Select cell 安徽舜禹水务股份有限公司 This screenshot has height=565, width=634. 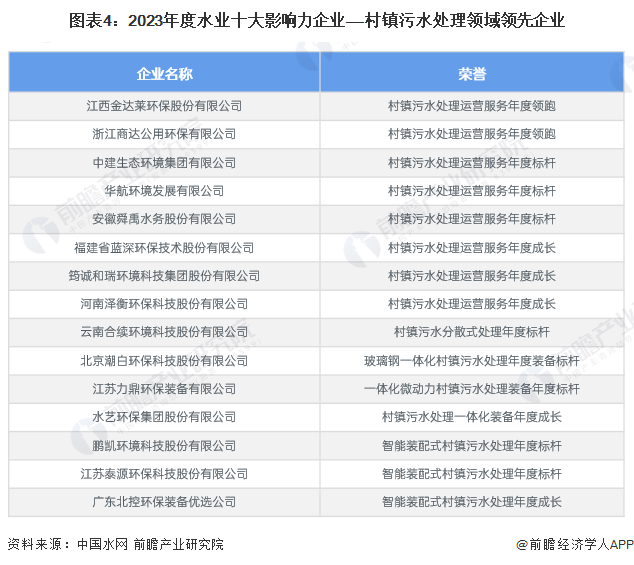(164, 219)
